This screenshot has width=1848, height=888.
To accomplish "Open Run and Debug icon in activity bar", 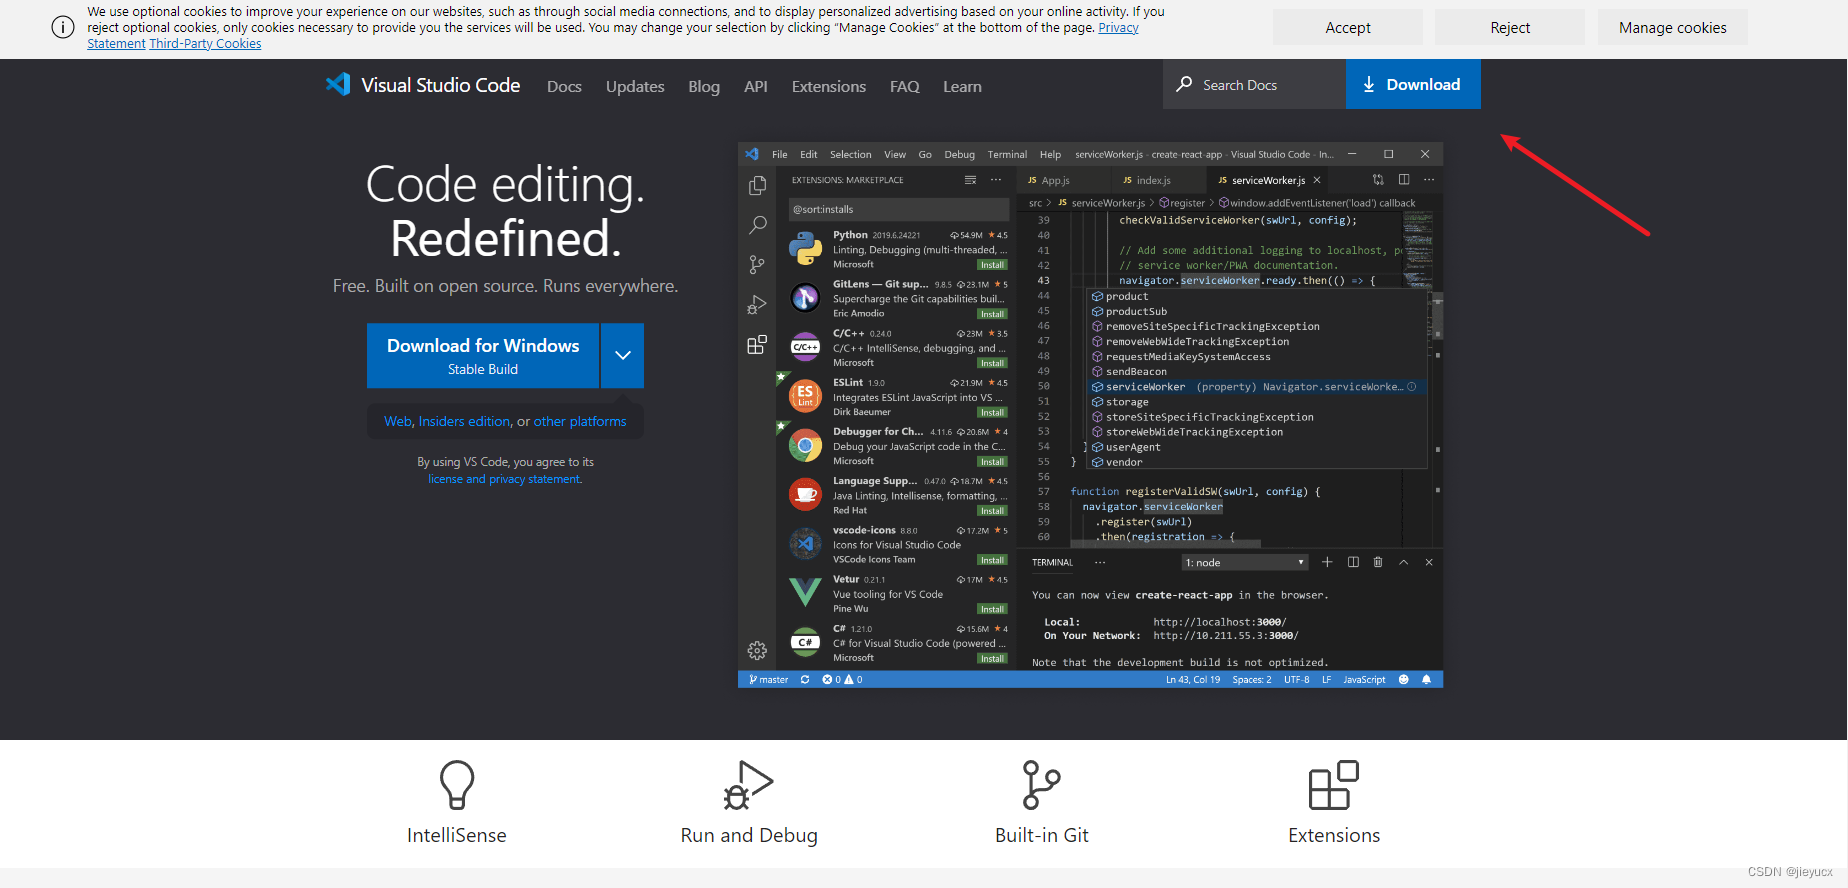I will click(x=757, y=305).
